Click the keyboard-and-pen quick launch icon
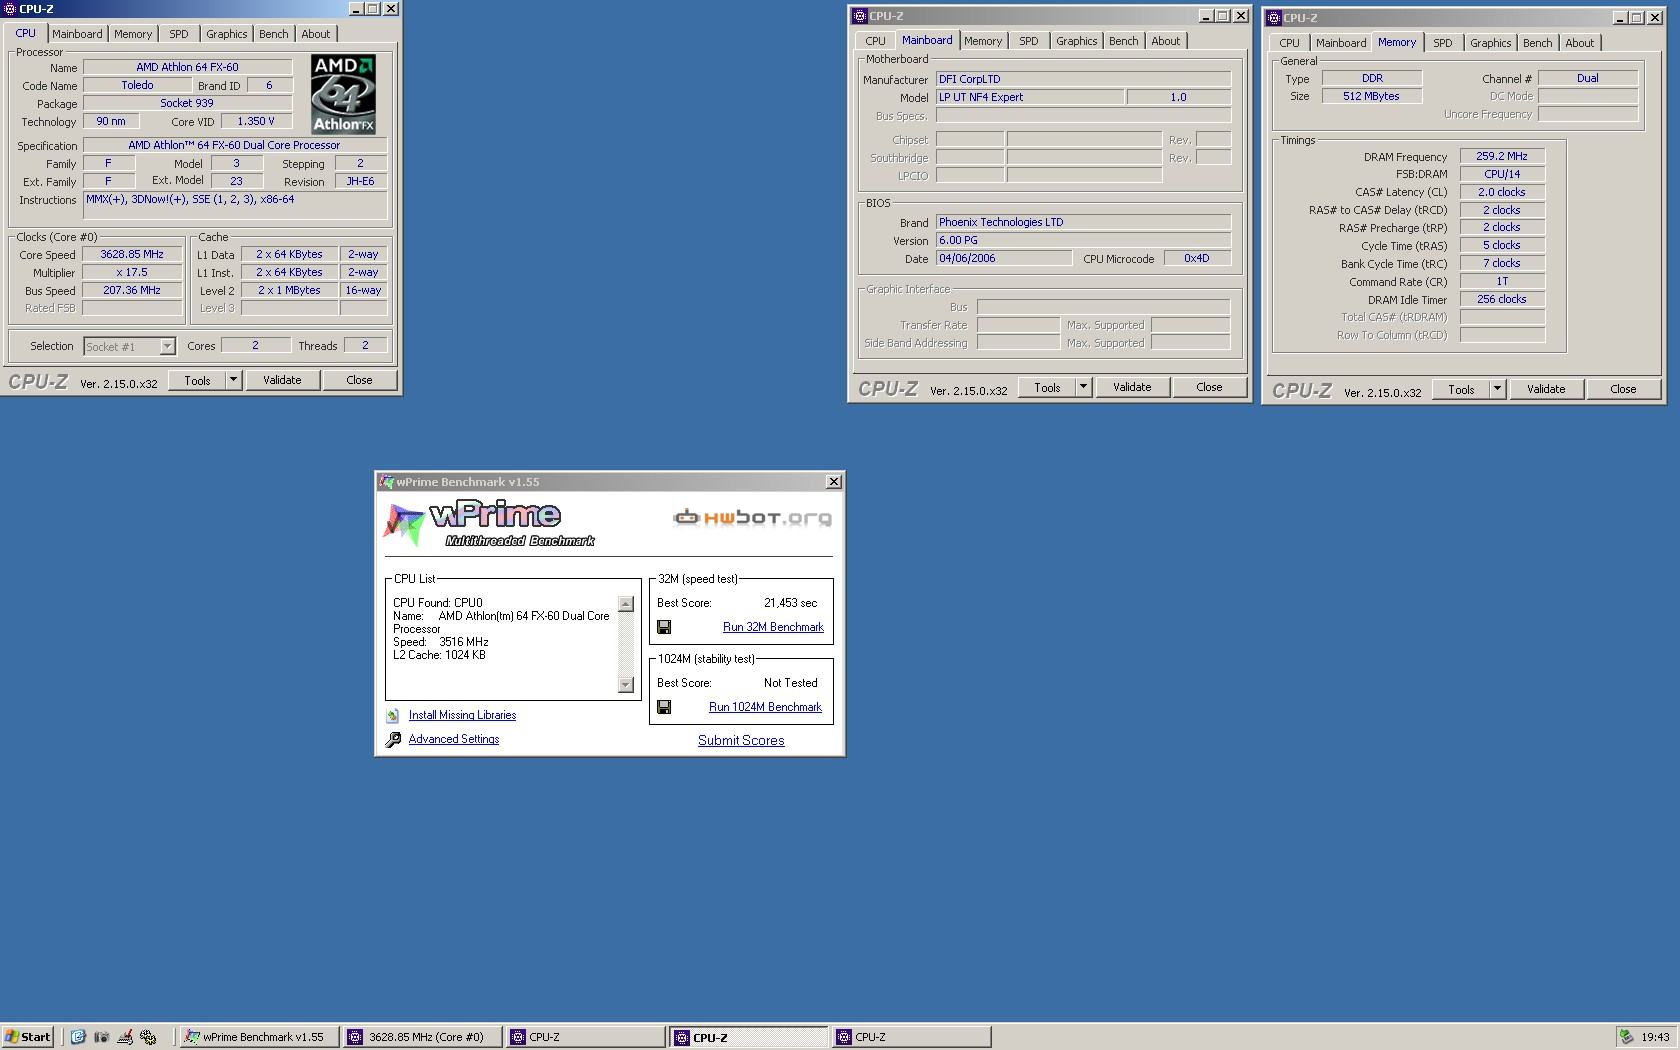Viewport: 1680px width, 1050px height. pos(125,1037)
